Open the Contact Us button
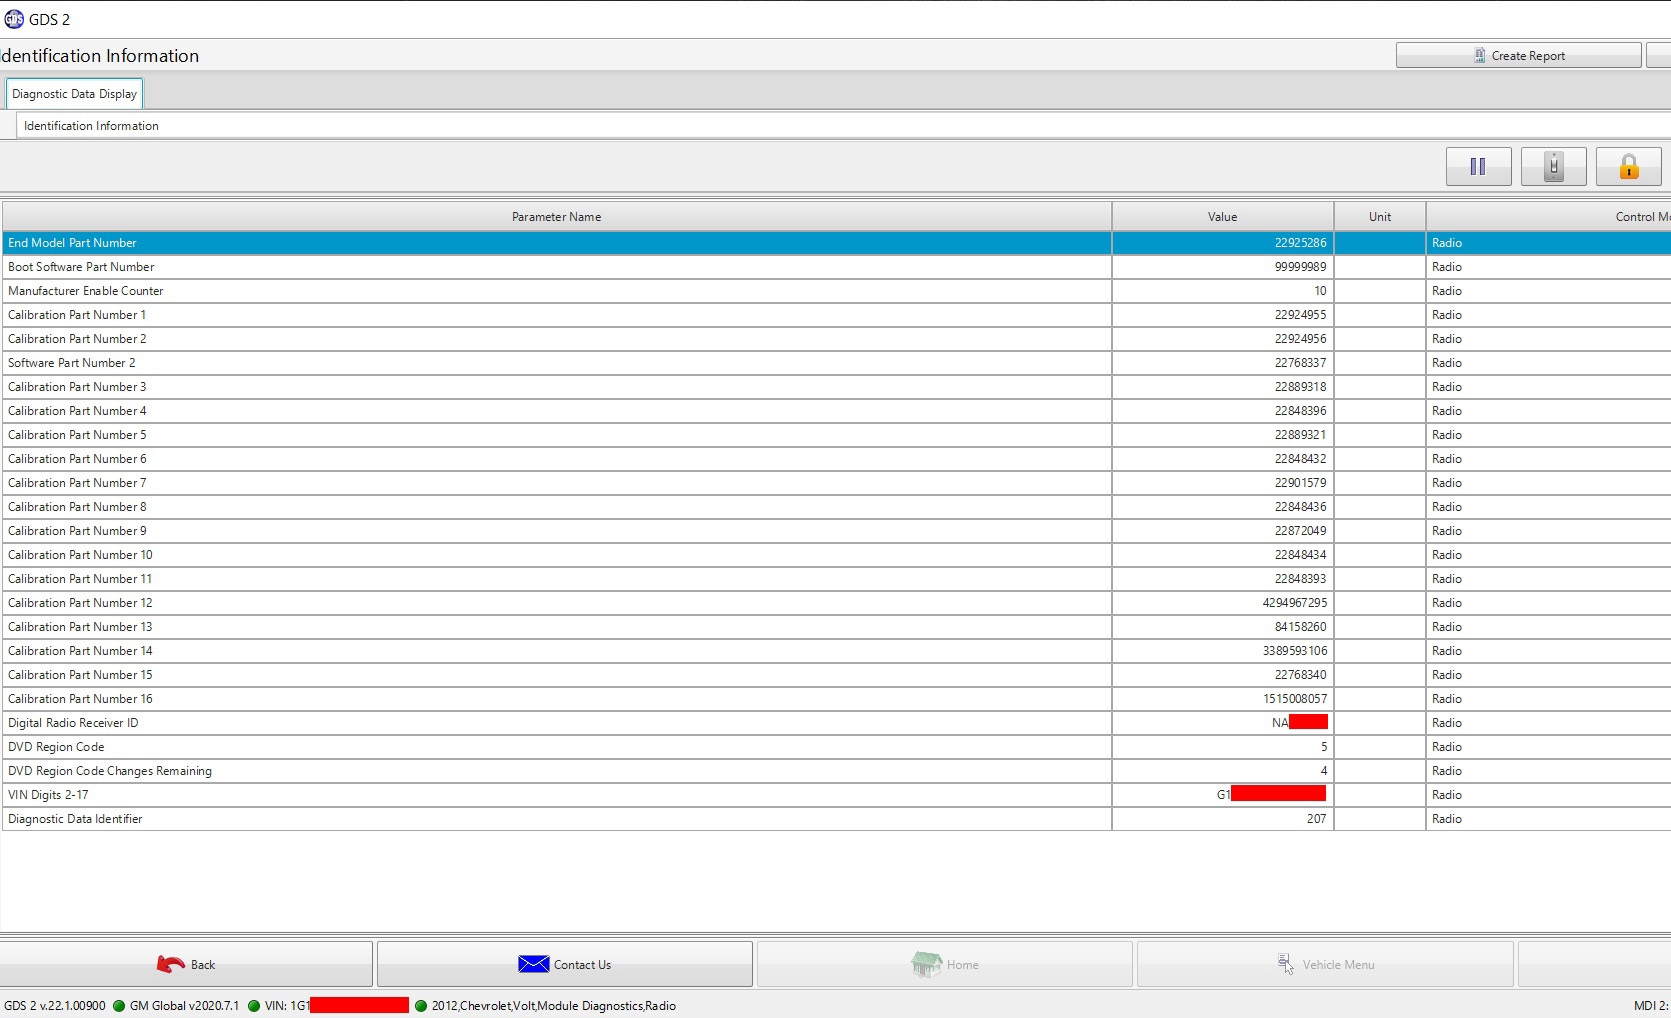The image size is (1671, 1018). click(x=564, y=964)
